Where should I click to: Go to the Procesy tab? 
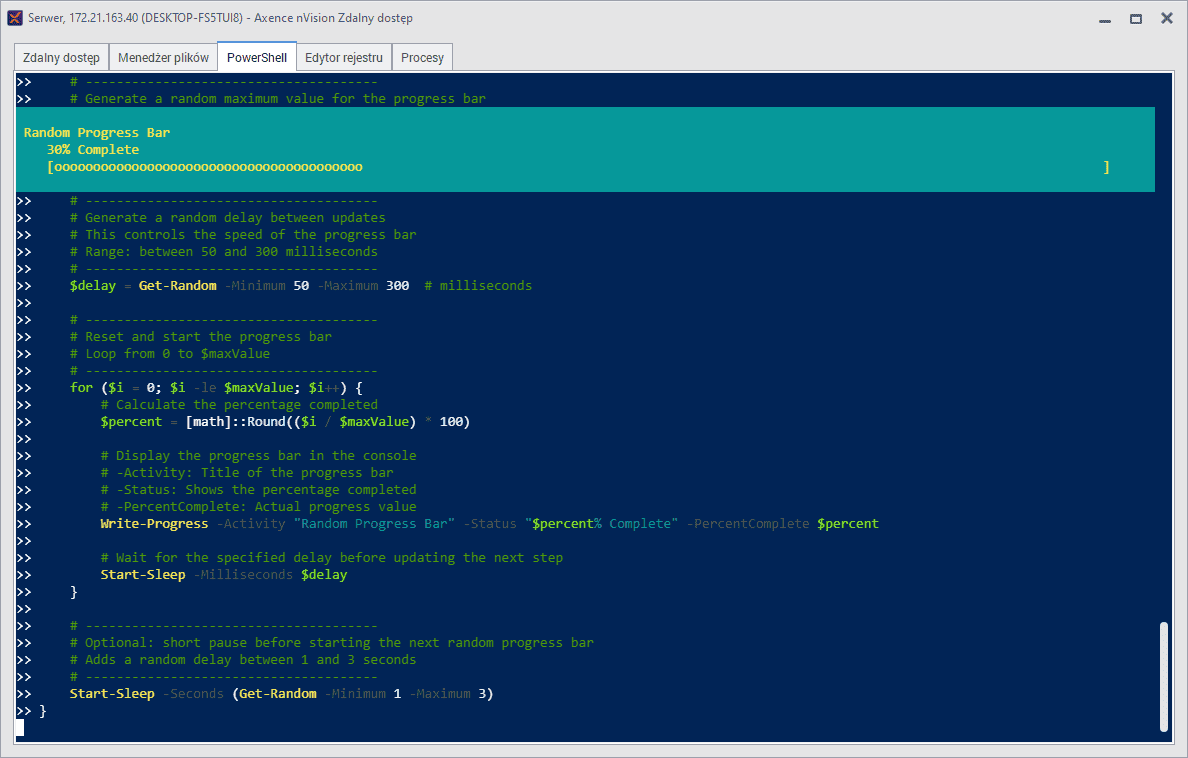(422, 58)
